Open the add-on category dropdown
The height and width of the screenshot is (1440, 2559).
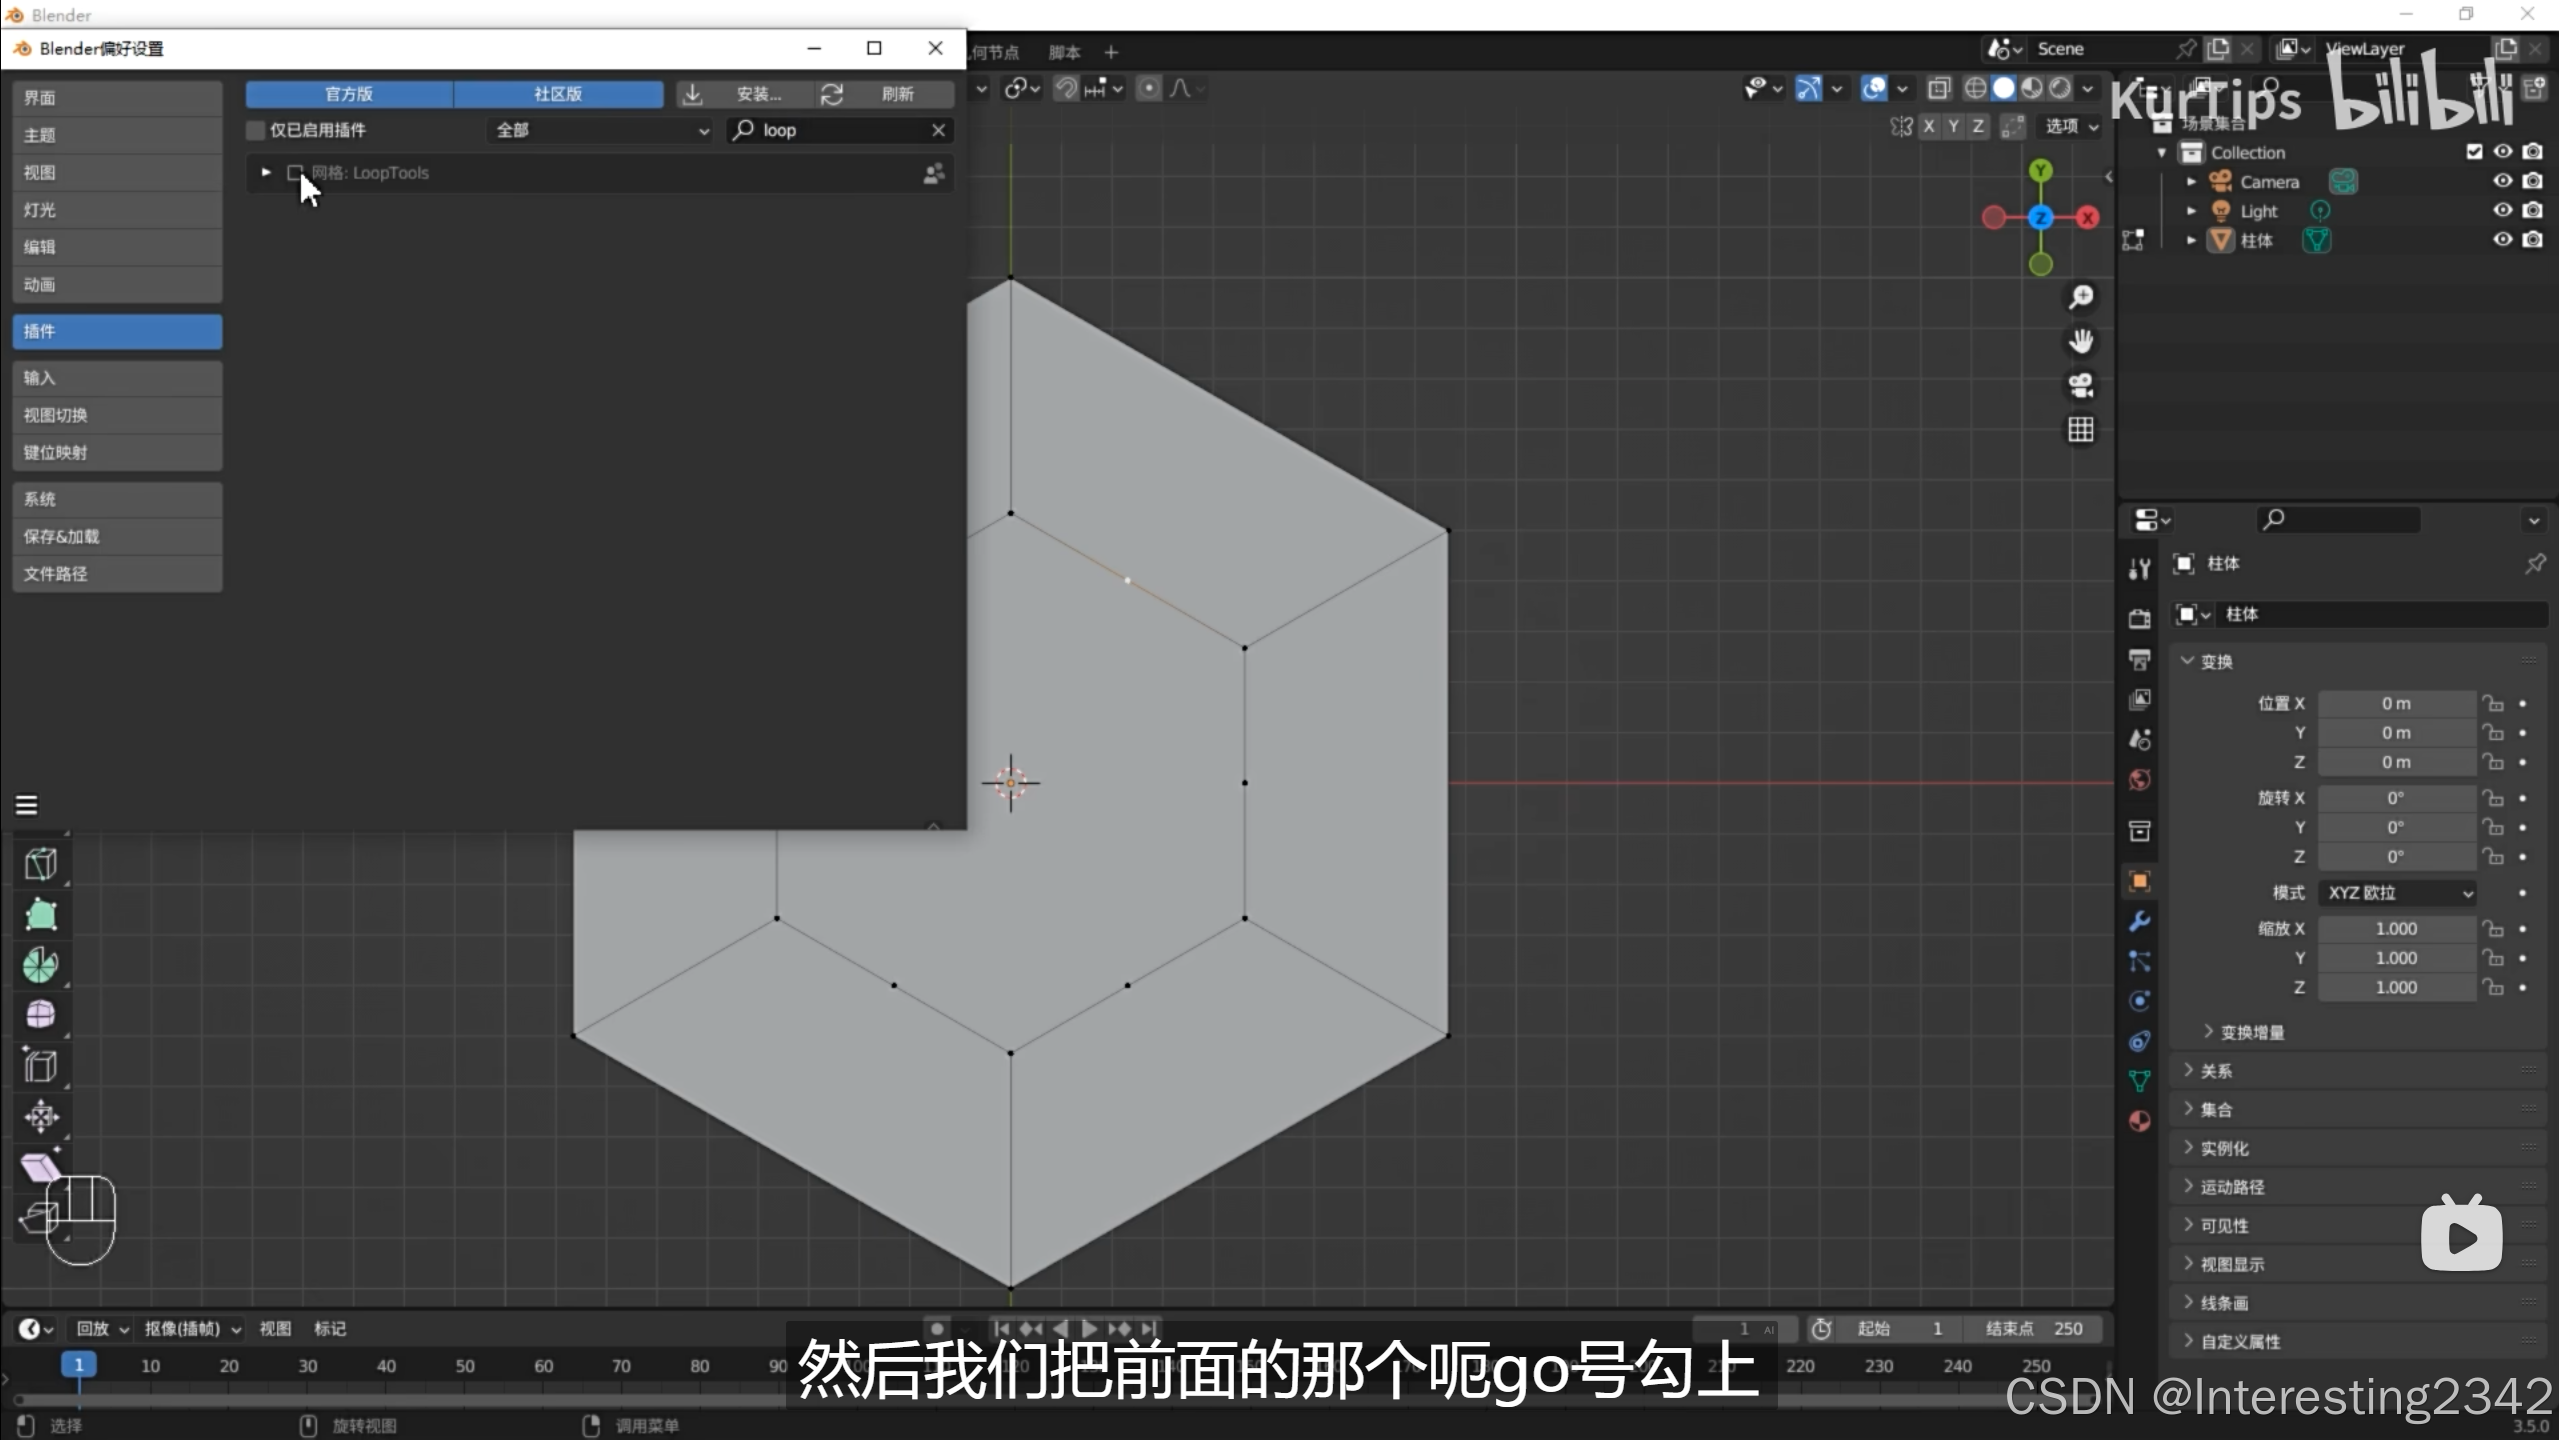pyautogui.click(x=600, y=130)
